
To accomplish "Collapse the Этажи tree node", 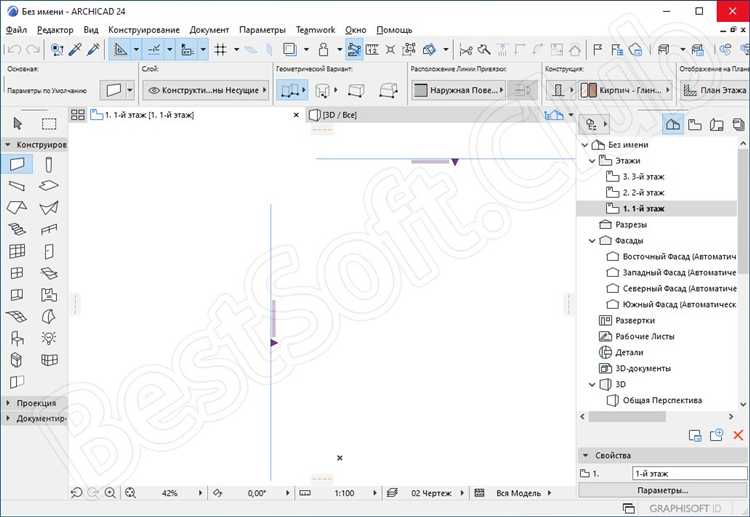I will [x=592, y=161].
